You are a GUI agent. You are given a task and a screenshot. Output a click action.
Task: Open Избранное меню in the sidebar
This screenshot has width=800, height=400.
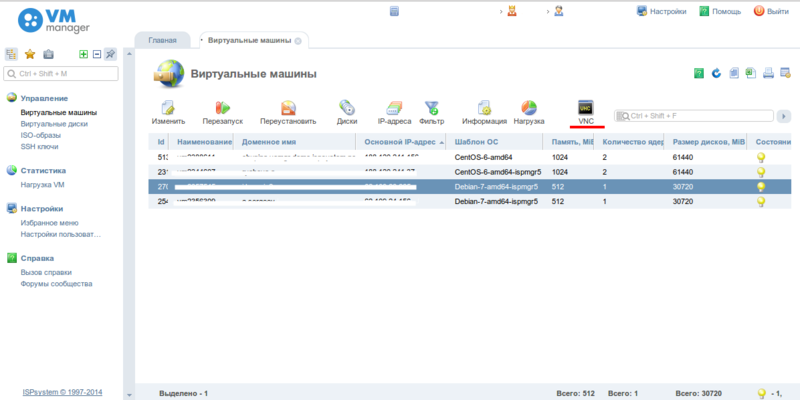tap(49, 223)
